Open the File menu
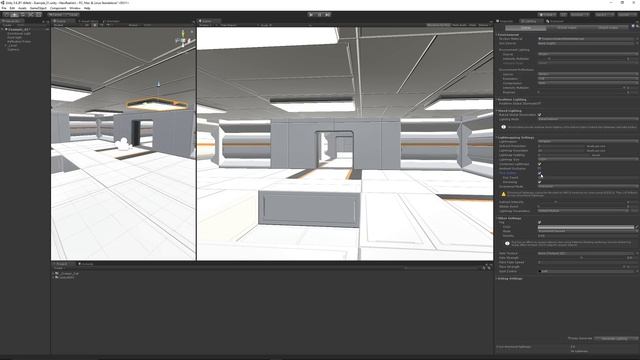 (4, 8)
